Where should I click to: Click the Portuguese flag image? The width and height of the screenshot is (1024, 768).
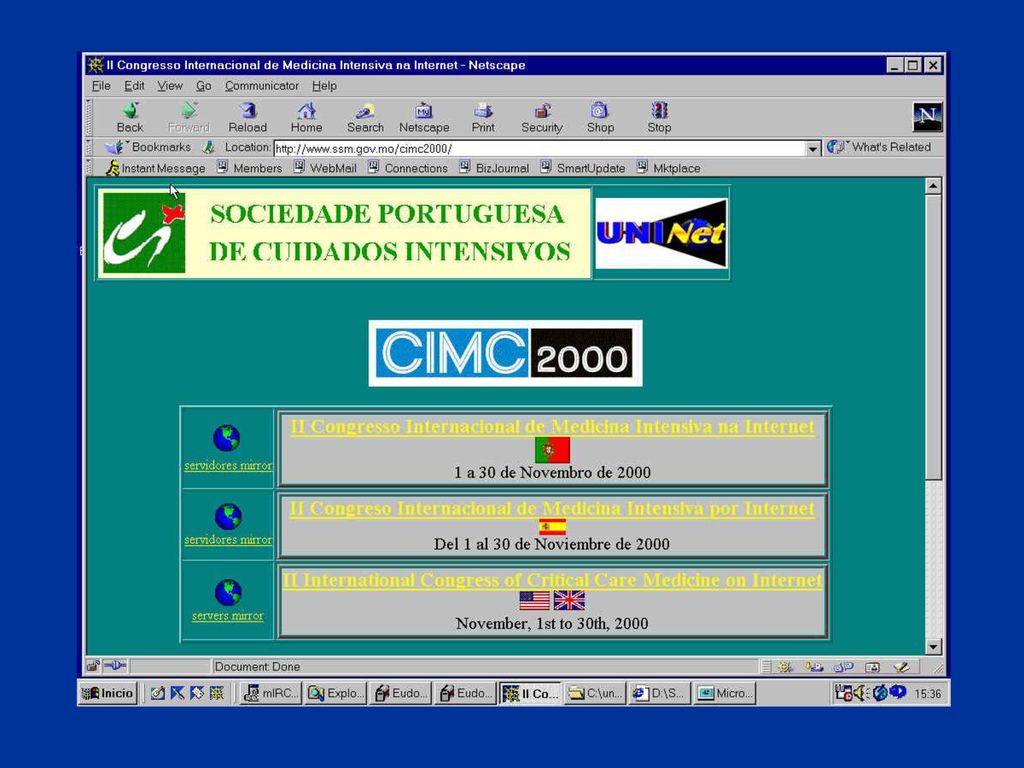tap(552, 450)
